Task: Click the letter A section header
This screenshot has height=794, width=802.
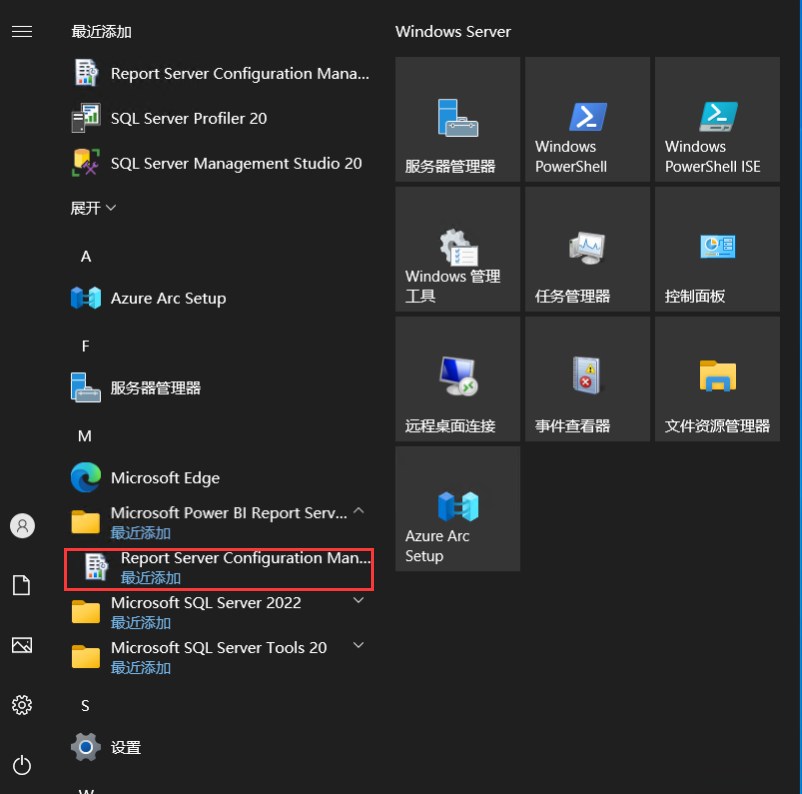Action: (x=86, y=256)
